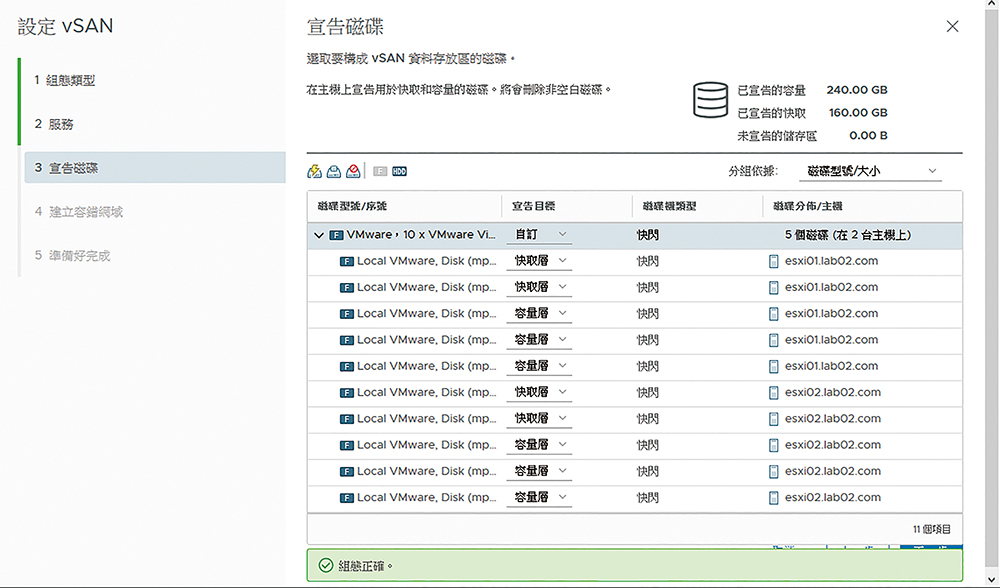Click host name in first esxi02.lab02.com row

(x=832, y=392)
